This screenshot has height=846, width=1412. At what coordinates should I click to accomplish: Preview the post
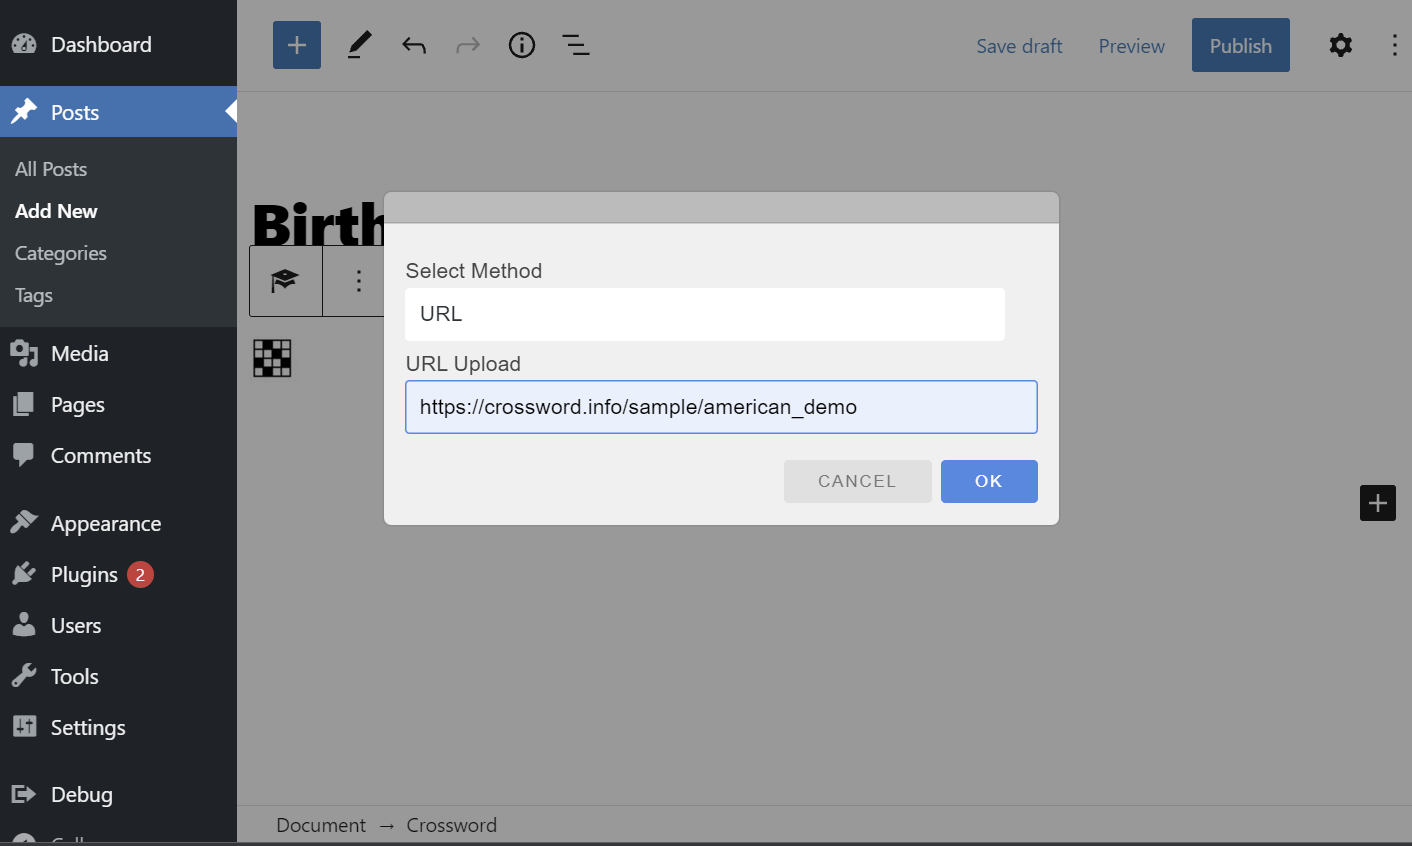coord(1131,46)
